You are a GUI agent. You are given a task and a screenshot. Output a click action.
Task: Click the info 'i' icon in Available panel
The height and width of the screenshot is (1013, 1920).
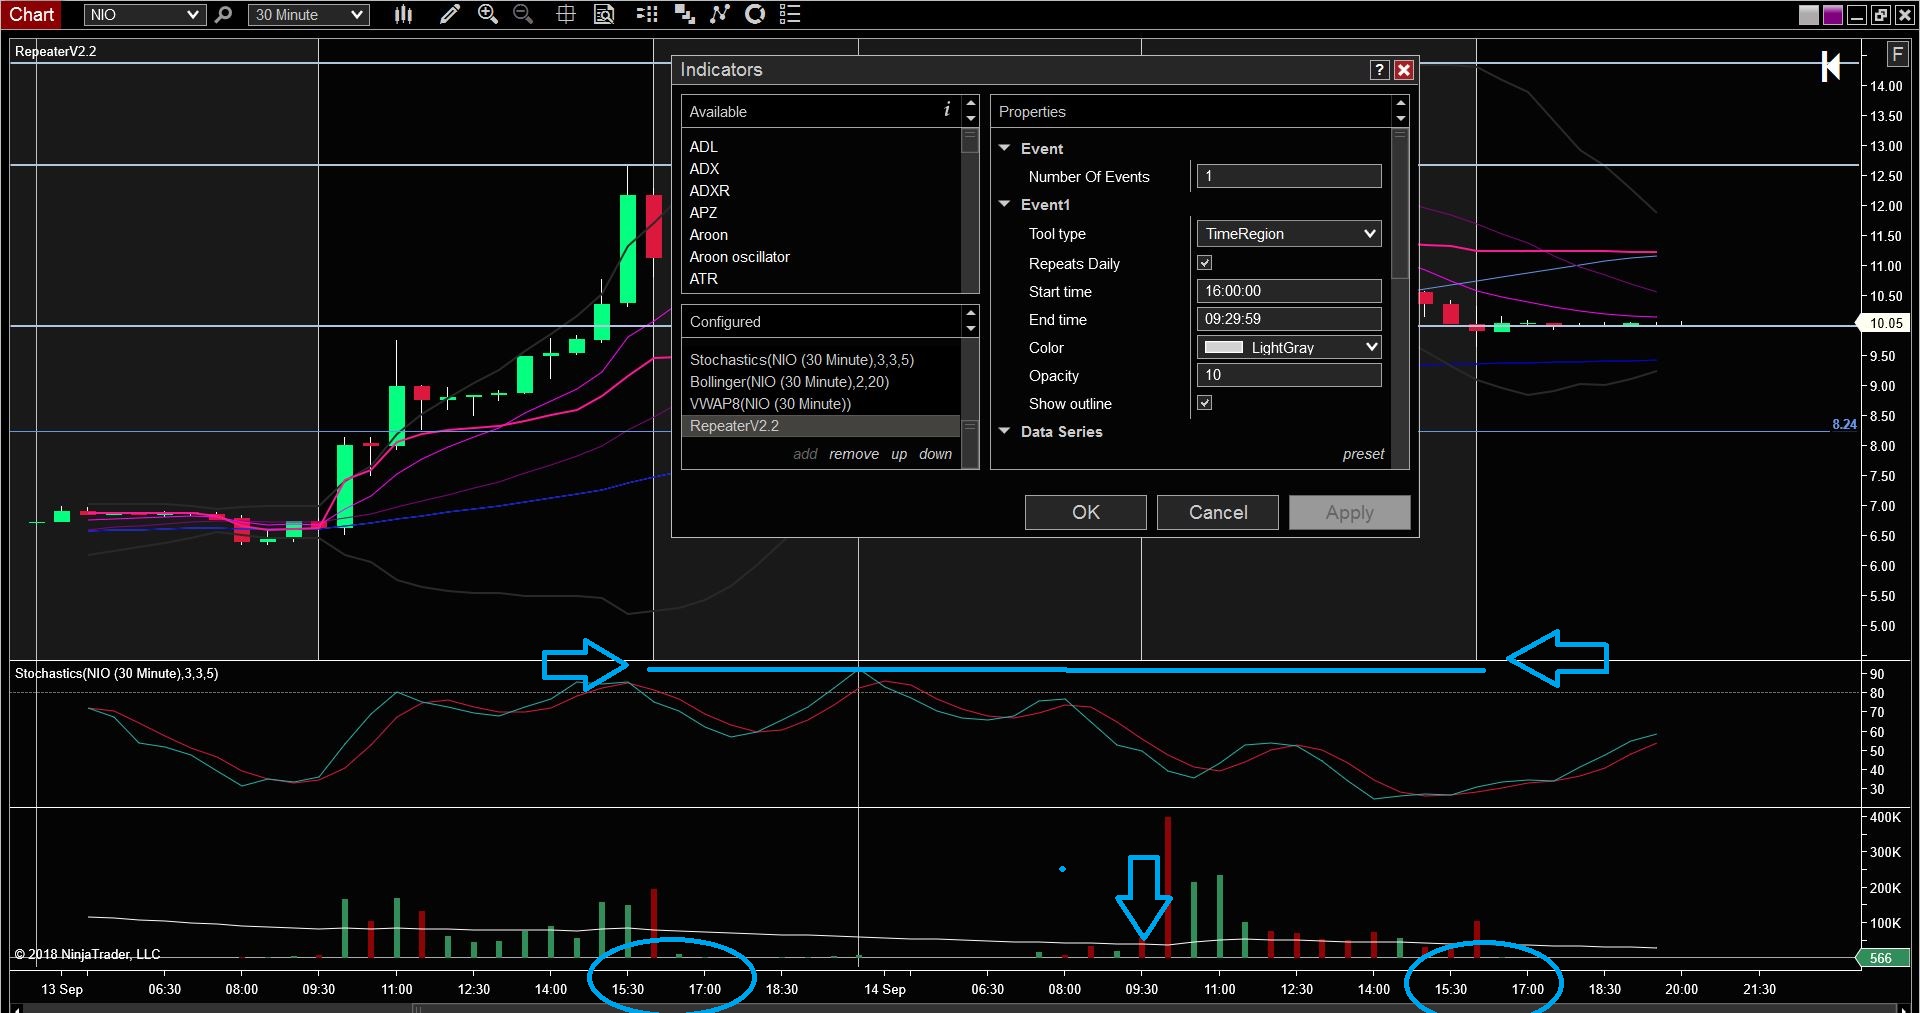tap(947, 110)
